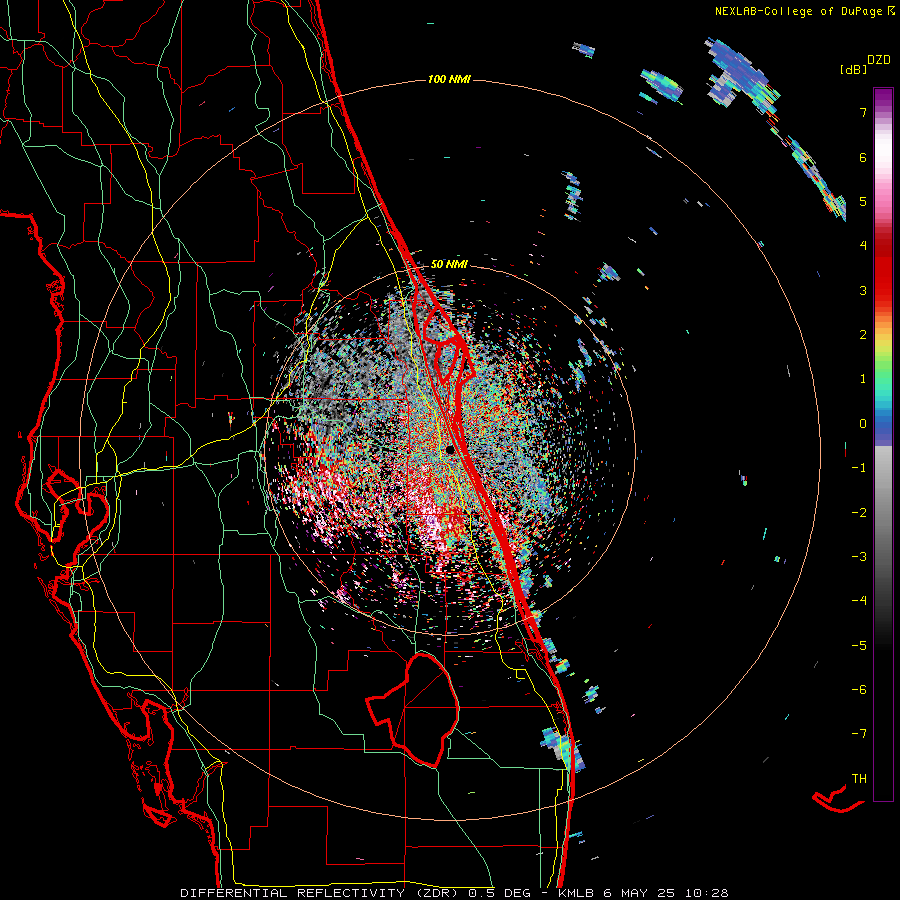
Task: Click the 7 value on color scale
Action: click(x=863, y=112)
